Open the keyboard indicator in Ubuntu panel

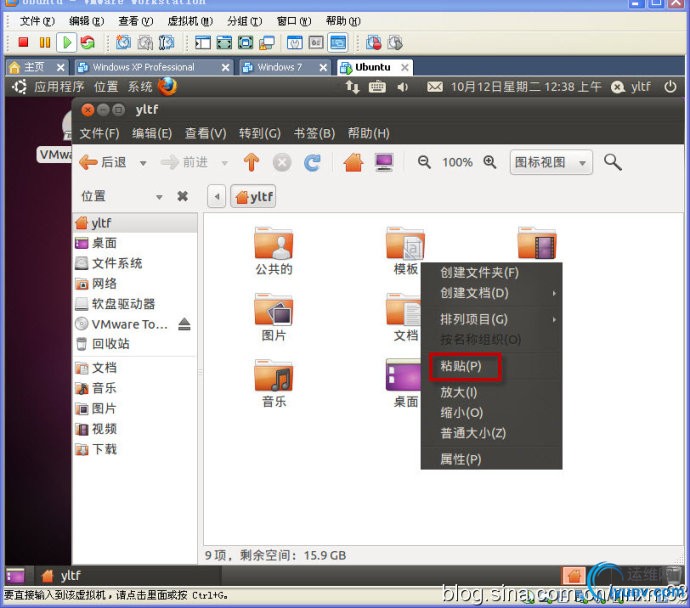click(377, 87)
